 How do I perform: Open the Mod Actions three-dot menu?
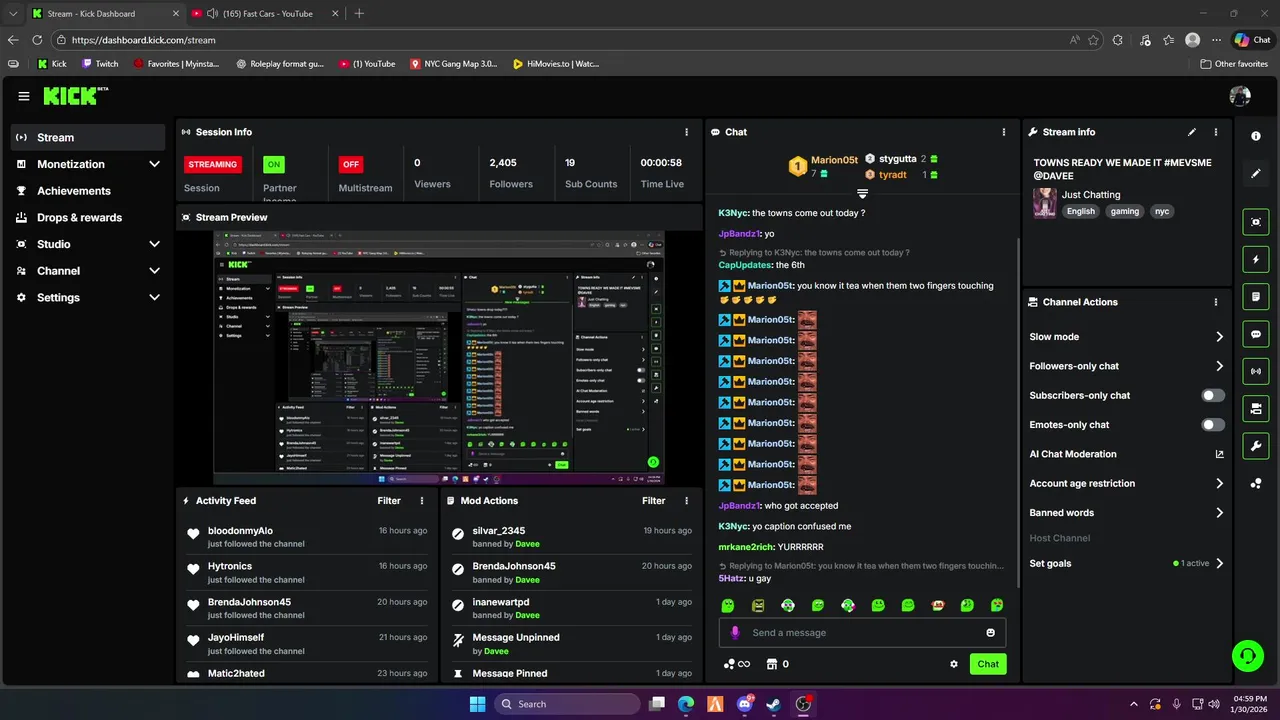[x=686, y=501]
